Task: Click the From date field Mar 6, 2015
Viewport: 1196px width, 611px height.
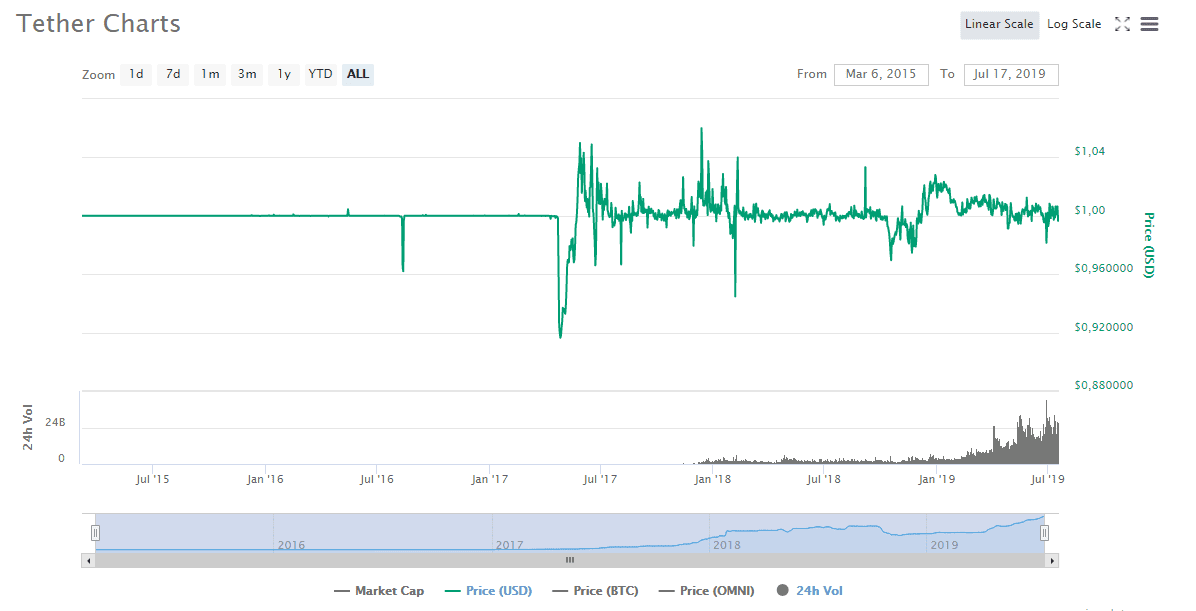Action: [x=881, y=74]
